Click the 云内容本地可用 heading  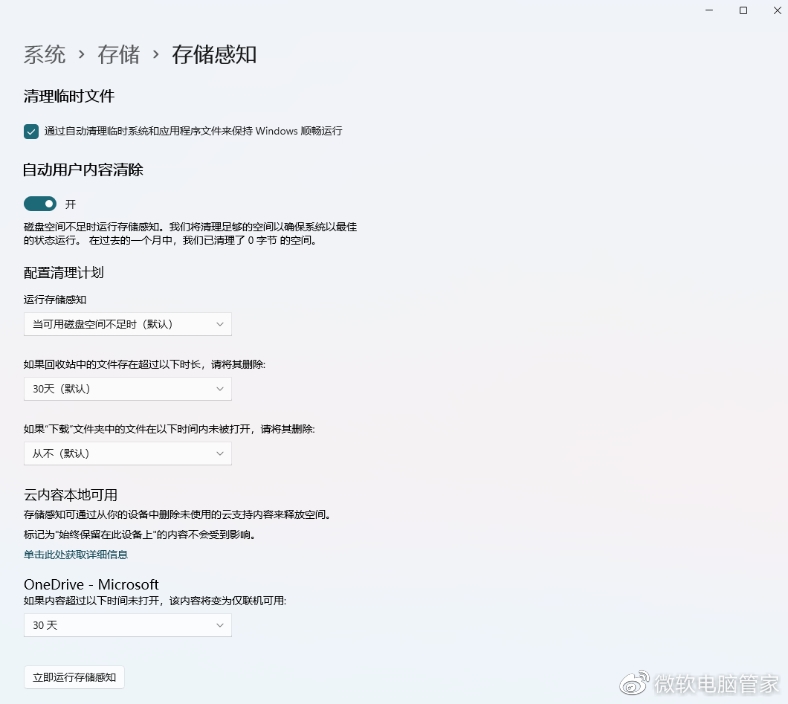click(70, 495)
